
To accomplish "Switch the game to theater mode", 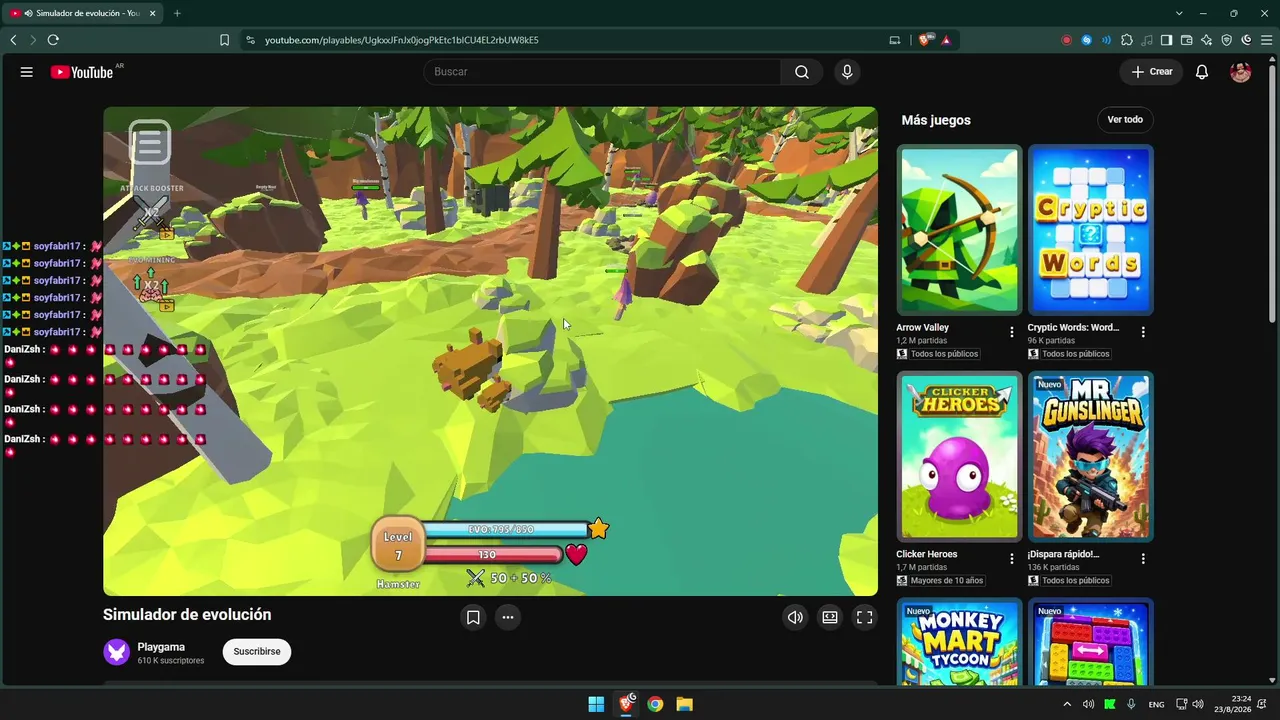I will click(x=830, y=617).
